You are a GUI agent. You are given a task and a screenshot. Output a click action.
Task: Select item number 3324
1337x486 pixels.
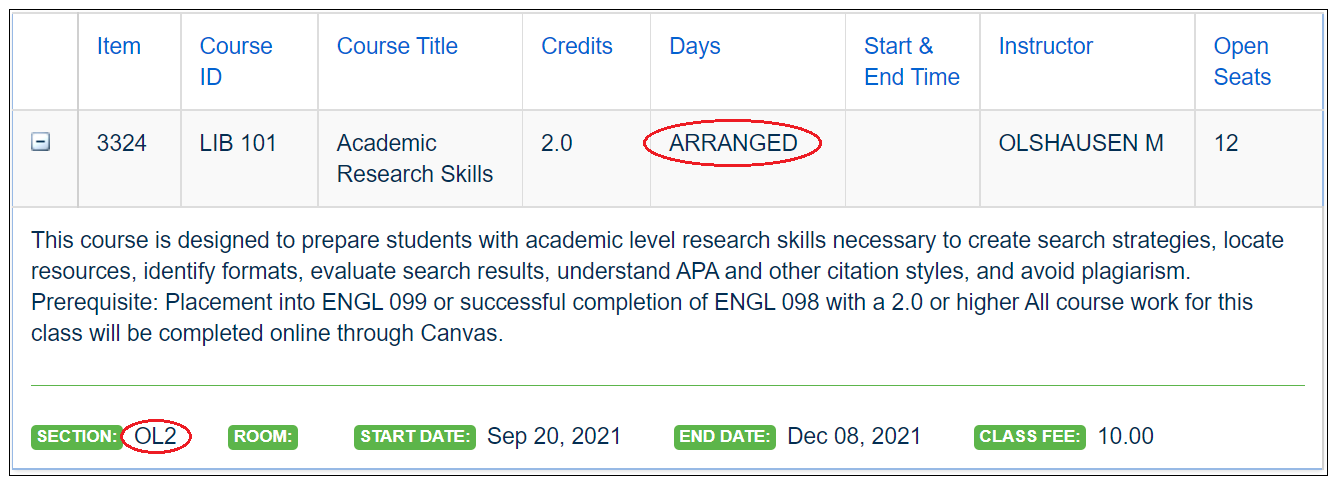(x=121, y=143)
